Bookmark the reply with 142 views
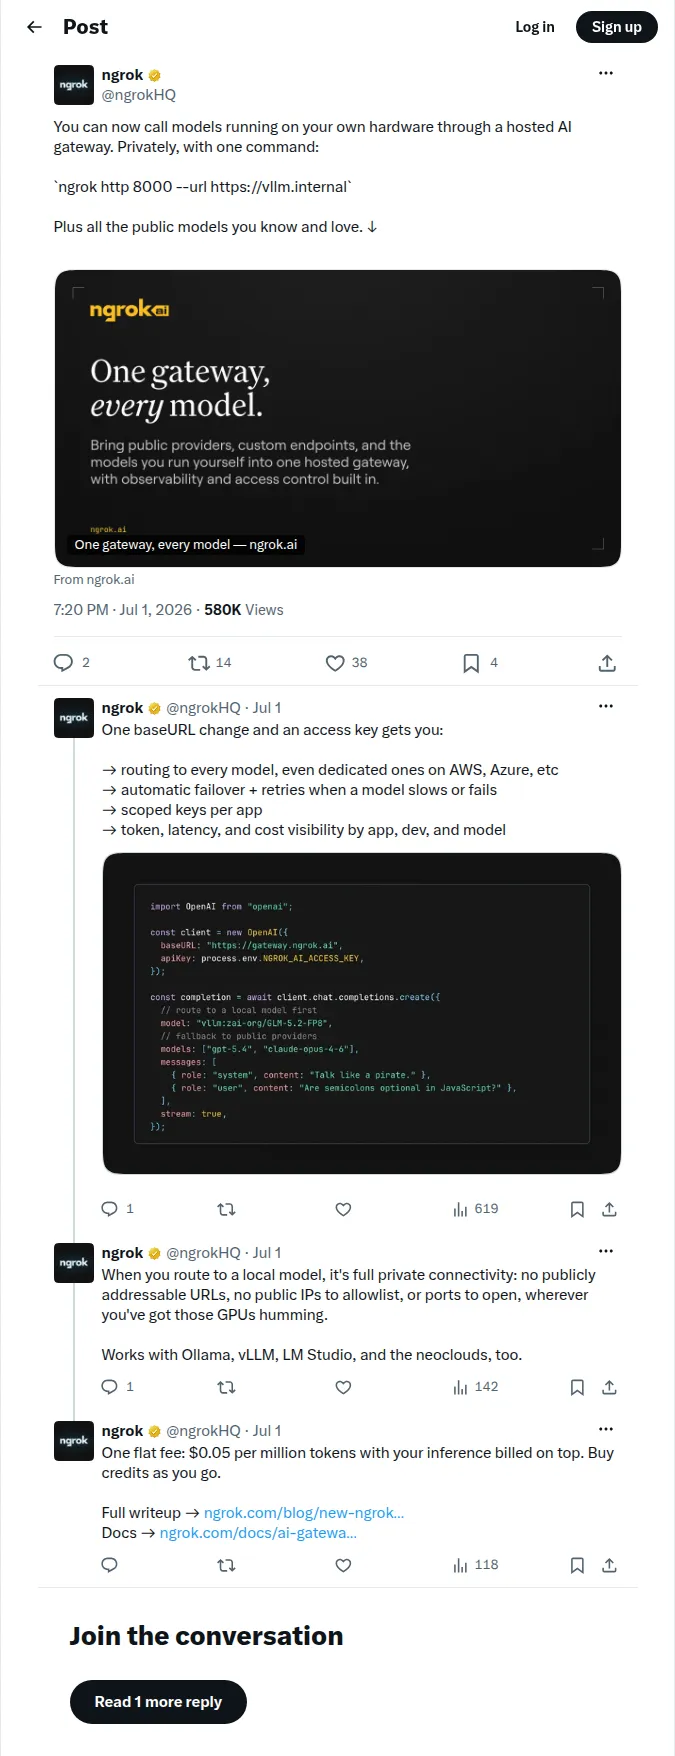Viewport: 675px width, 1756px height. pos(577,1387)
